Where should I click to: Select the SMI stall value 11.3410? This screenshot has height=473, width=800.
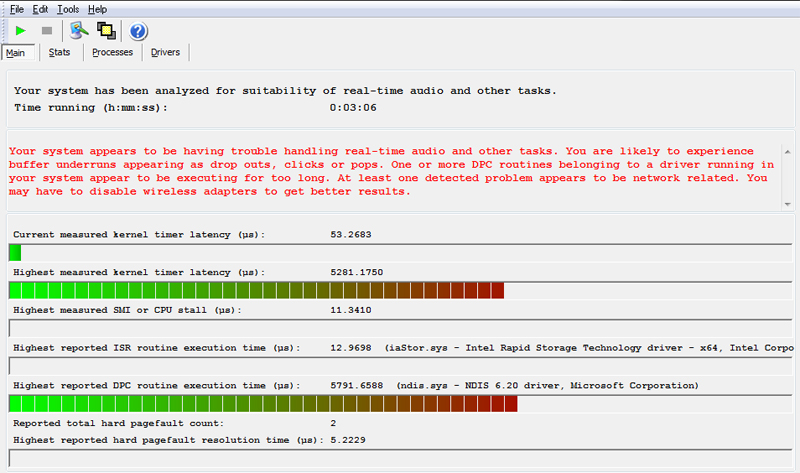pos(351,310)
